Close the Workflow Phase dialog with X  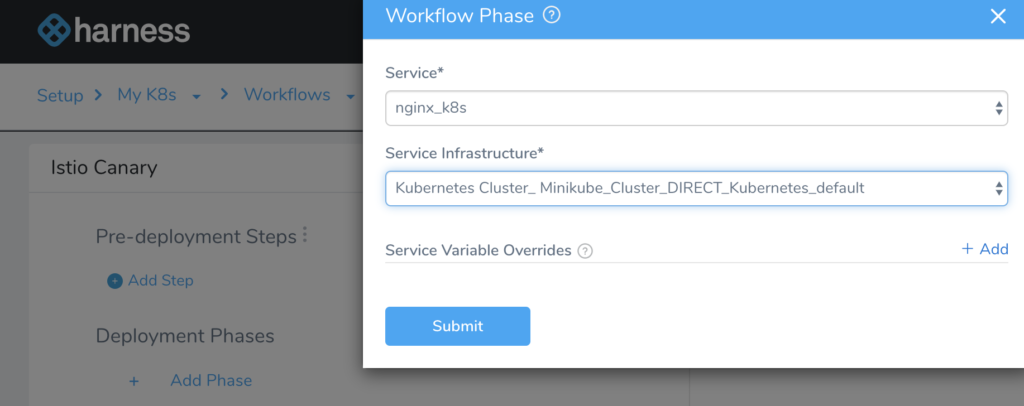[x=998, y=16]
